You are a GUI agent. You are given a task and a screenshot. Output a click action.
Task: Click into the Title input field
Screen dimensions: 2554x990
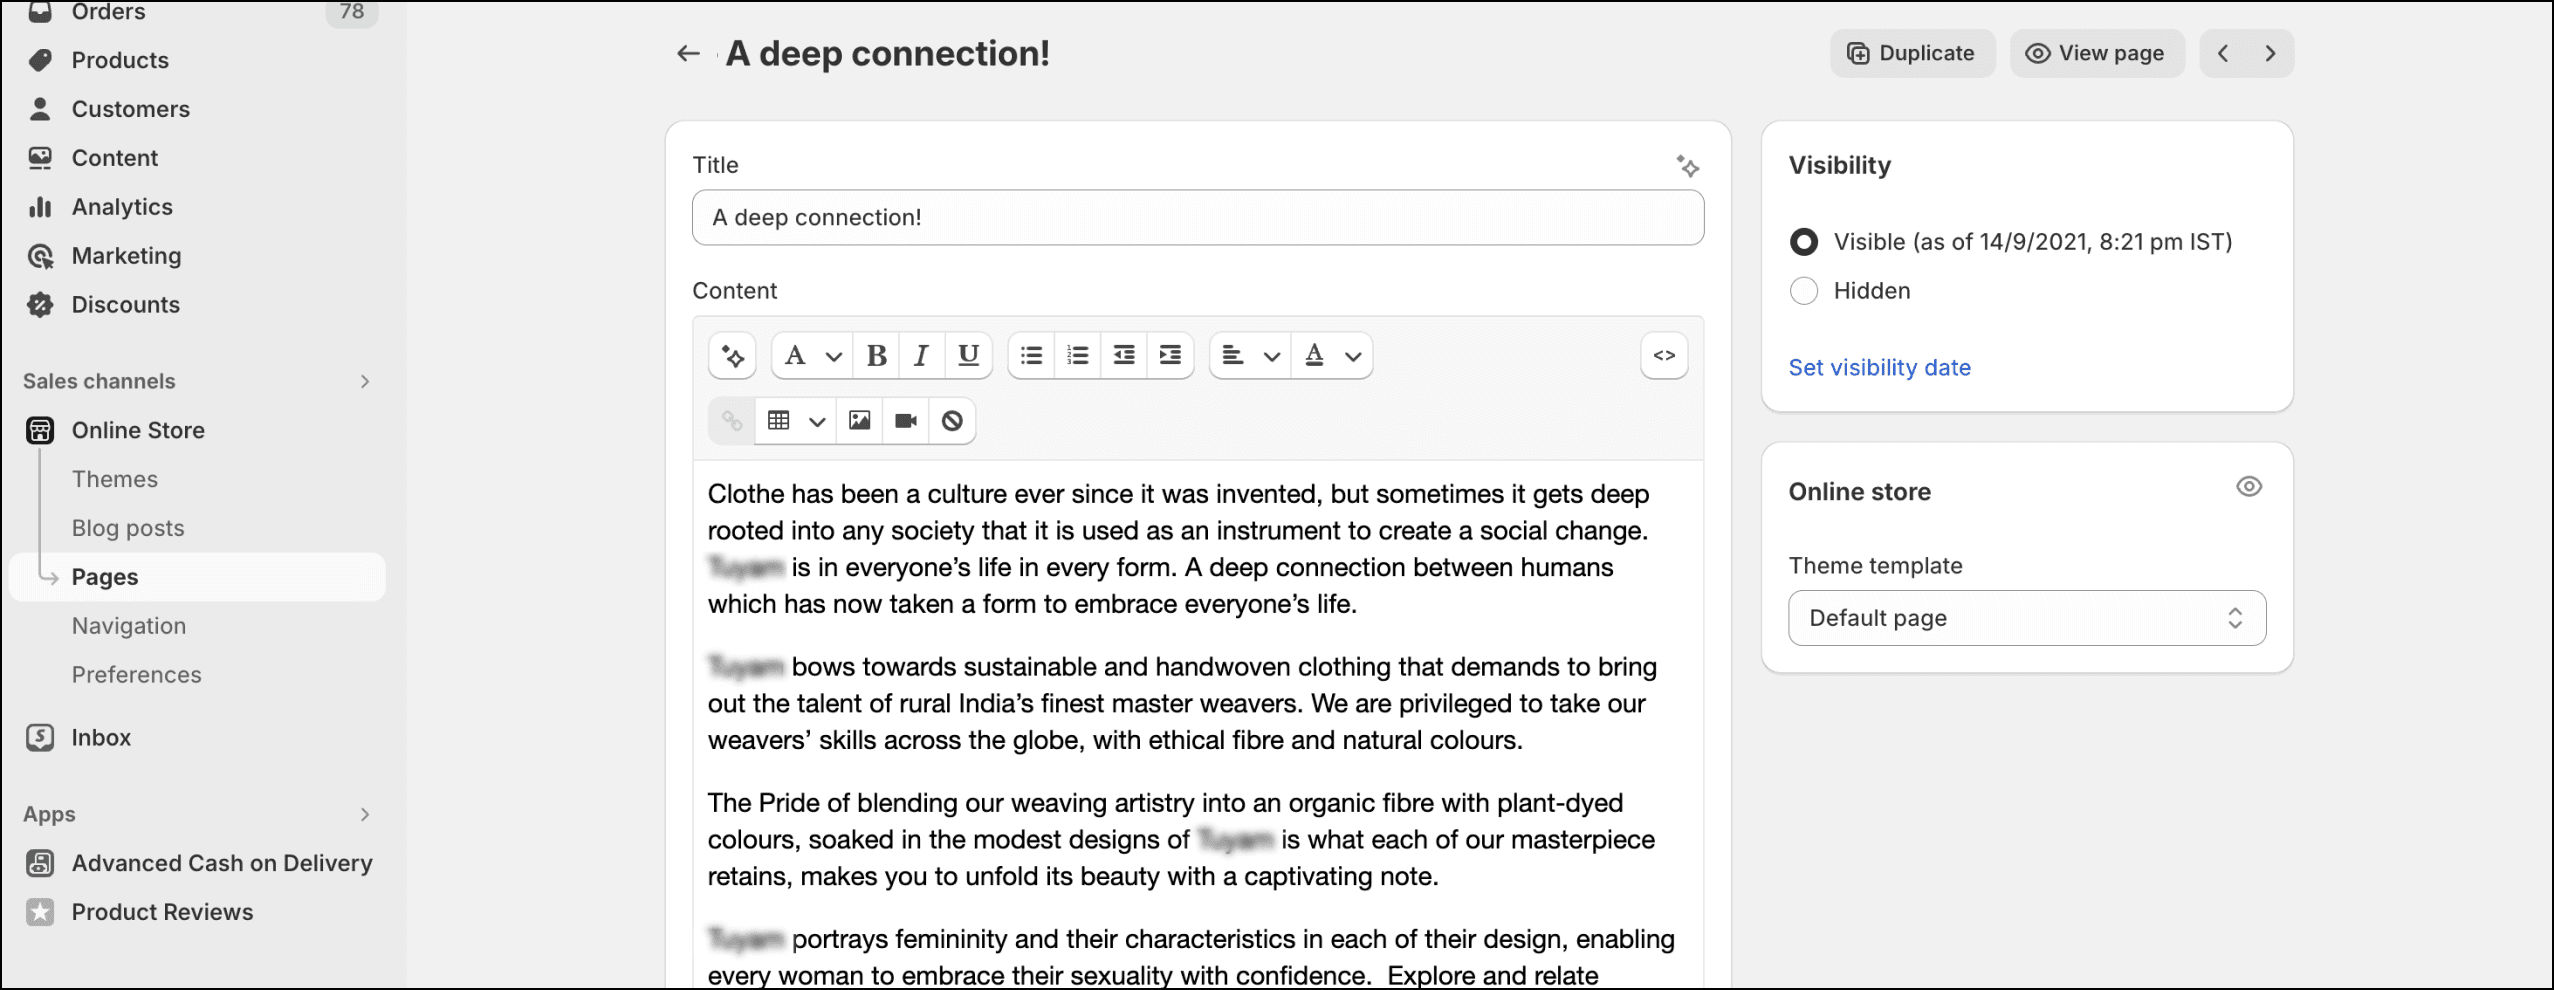tap(1197, 218)
